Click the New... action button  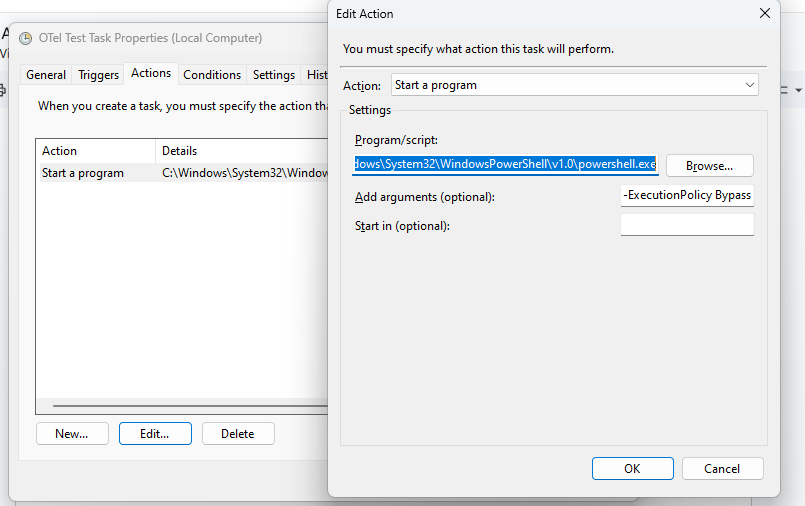click(72, 434)
